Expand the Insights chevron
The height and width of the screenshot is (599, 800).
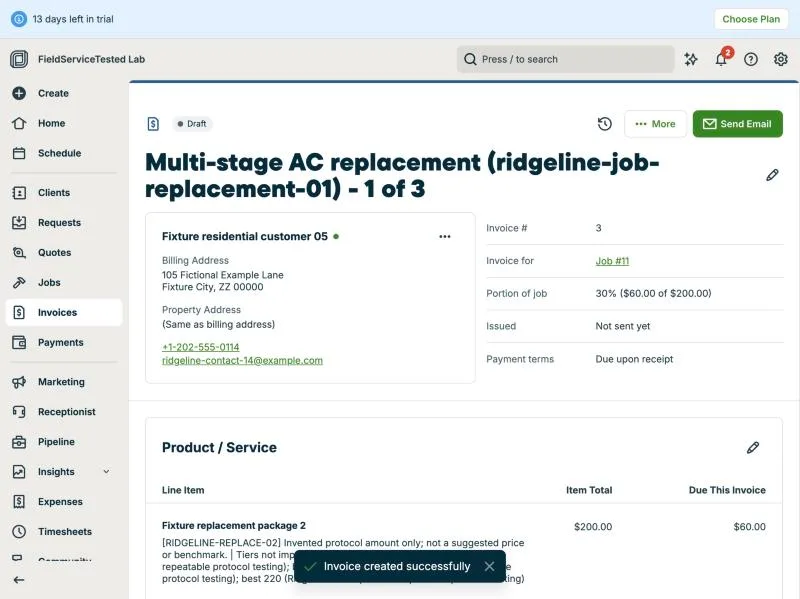106,472
